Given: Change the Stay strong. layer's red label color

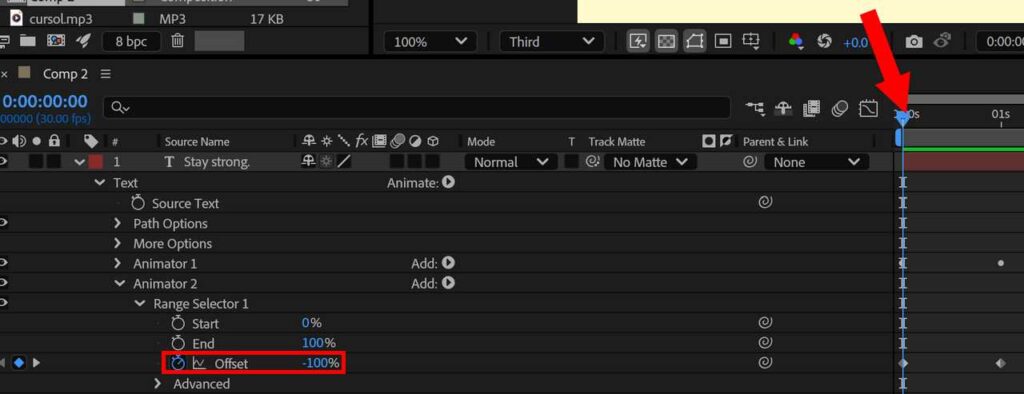Looking at the screenshot, I should [x=96, y=162].
